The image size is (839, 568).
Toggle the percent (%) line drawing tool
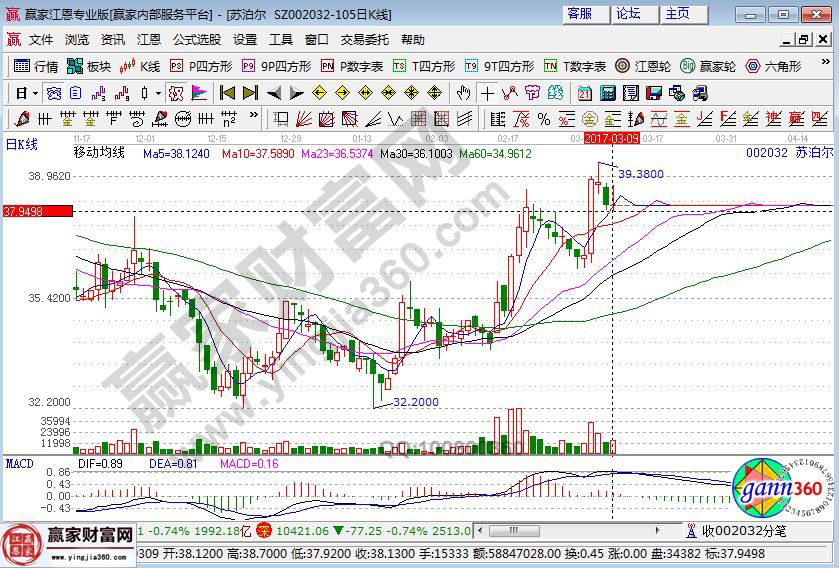coord(544,119)
